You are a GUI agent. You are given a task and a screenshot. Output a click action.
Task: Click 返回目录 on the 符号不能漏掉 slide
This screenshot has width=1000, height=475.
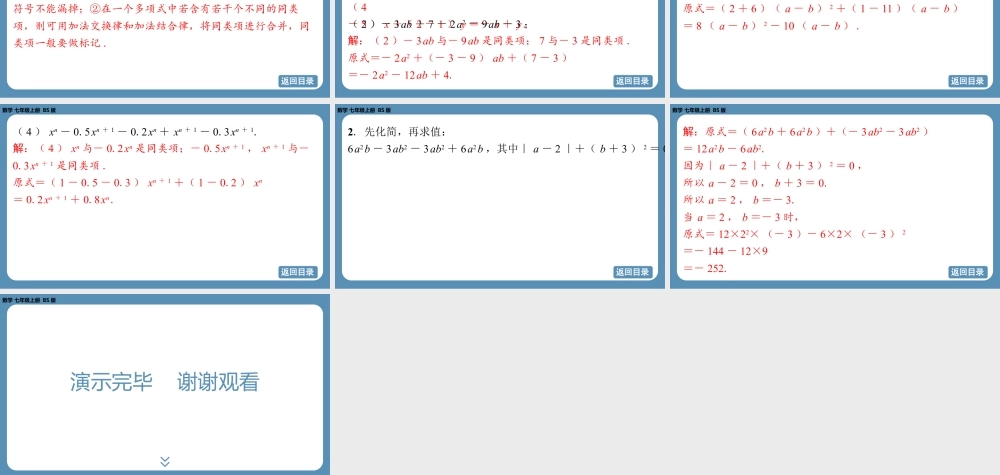coord(298,81)
